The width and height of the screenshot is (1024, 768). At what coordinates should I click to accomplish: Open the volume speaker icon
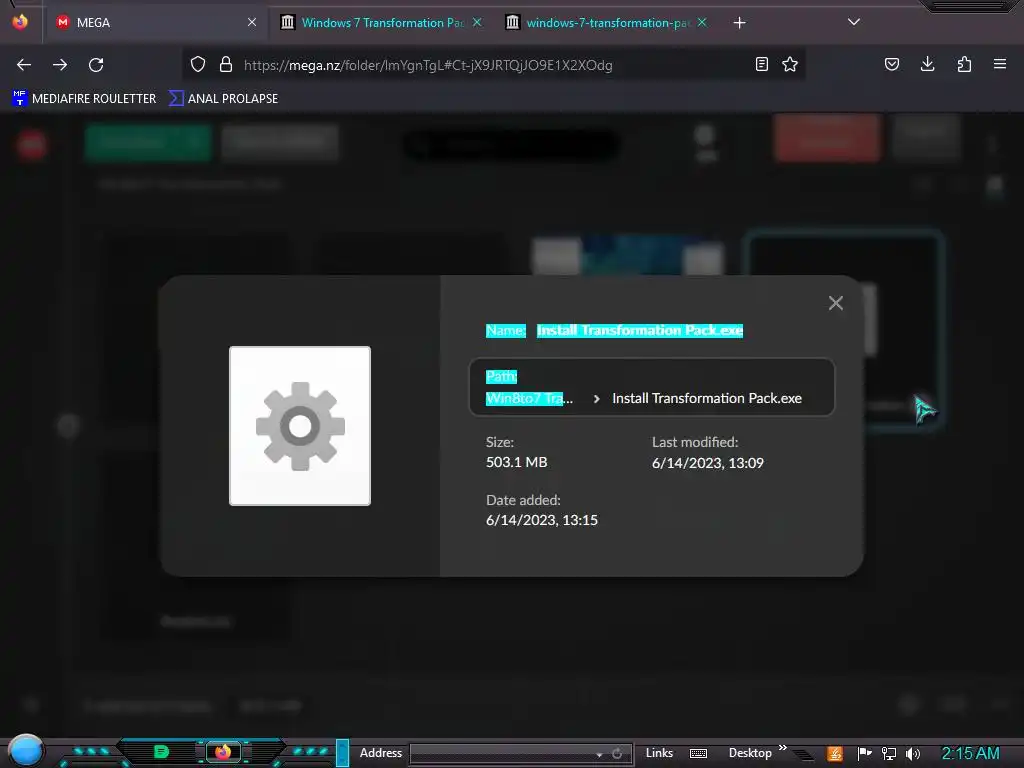[913, 754]
